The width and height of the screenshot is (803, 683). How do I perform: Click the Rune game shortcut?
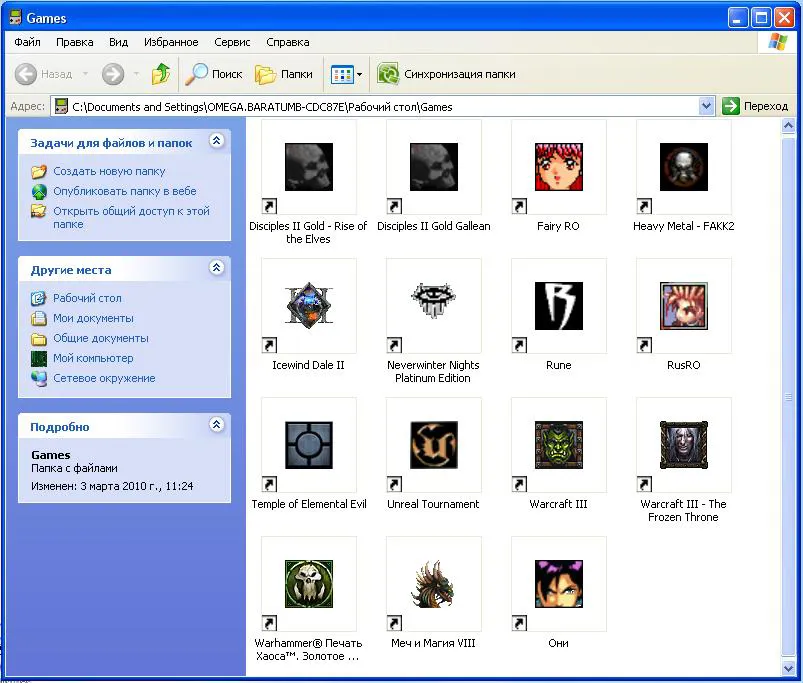(x=558, y=306)
